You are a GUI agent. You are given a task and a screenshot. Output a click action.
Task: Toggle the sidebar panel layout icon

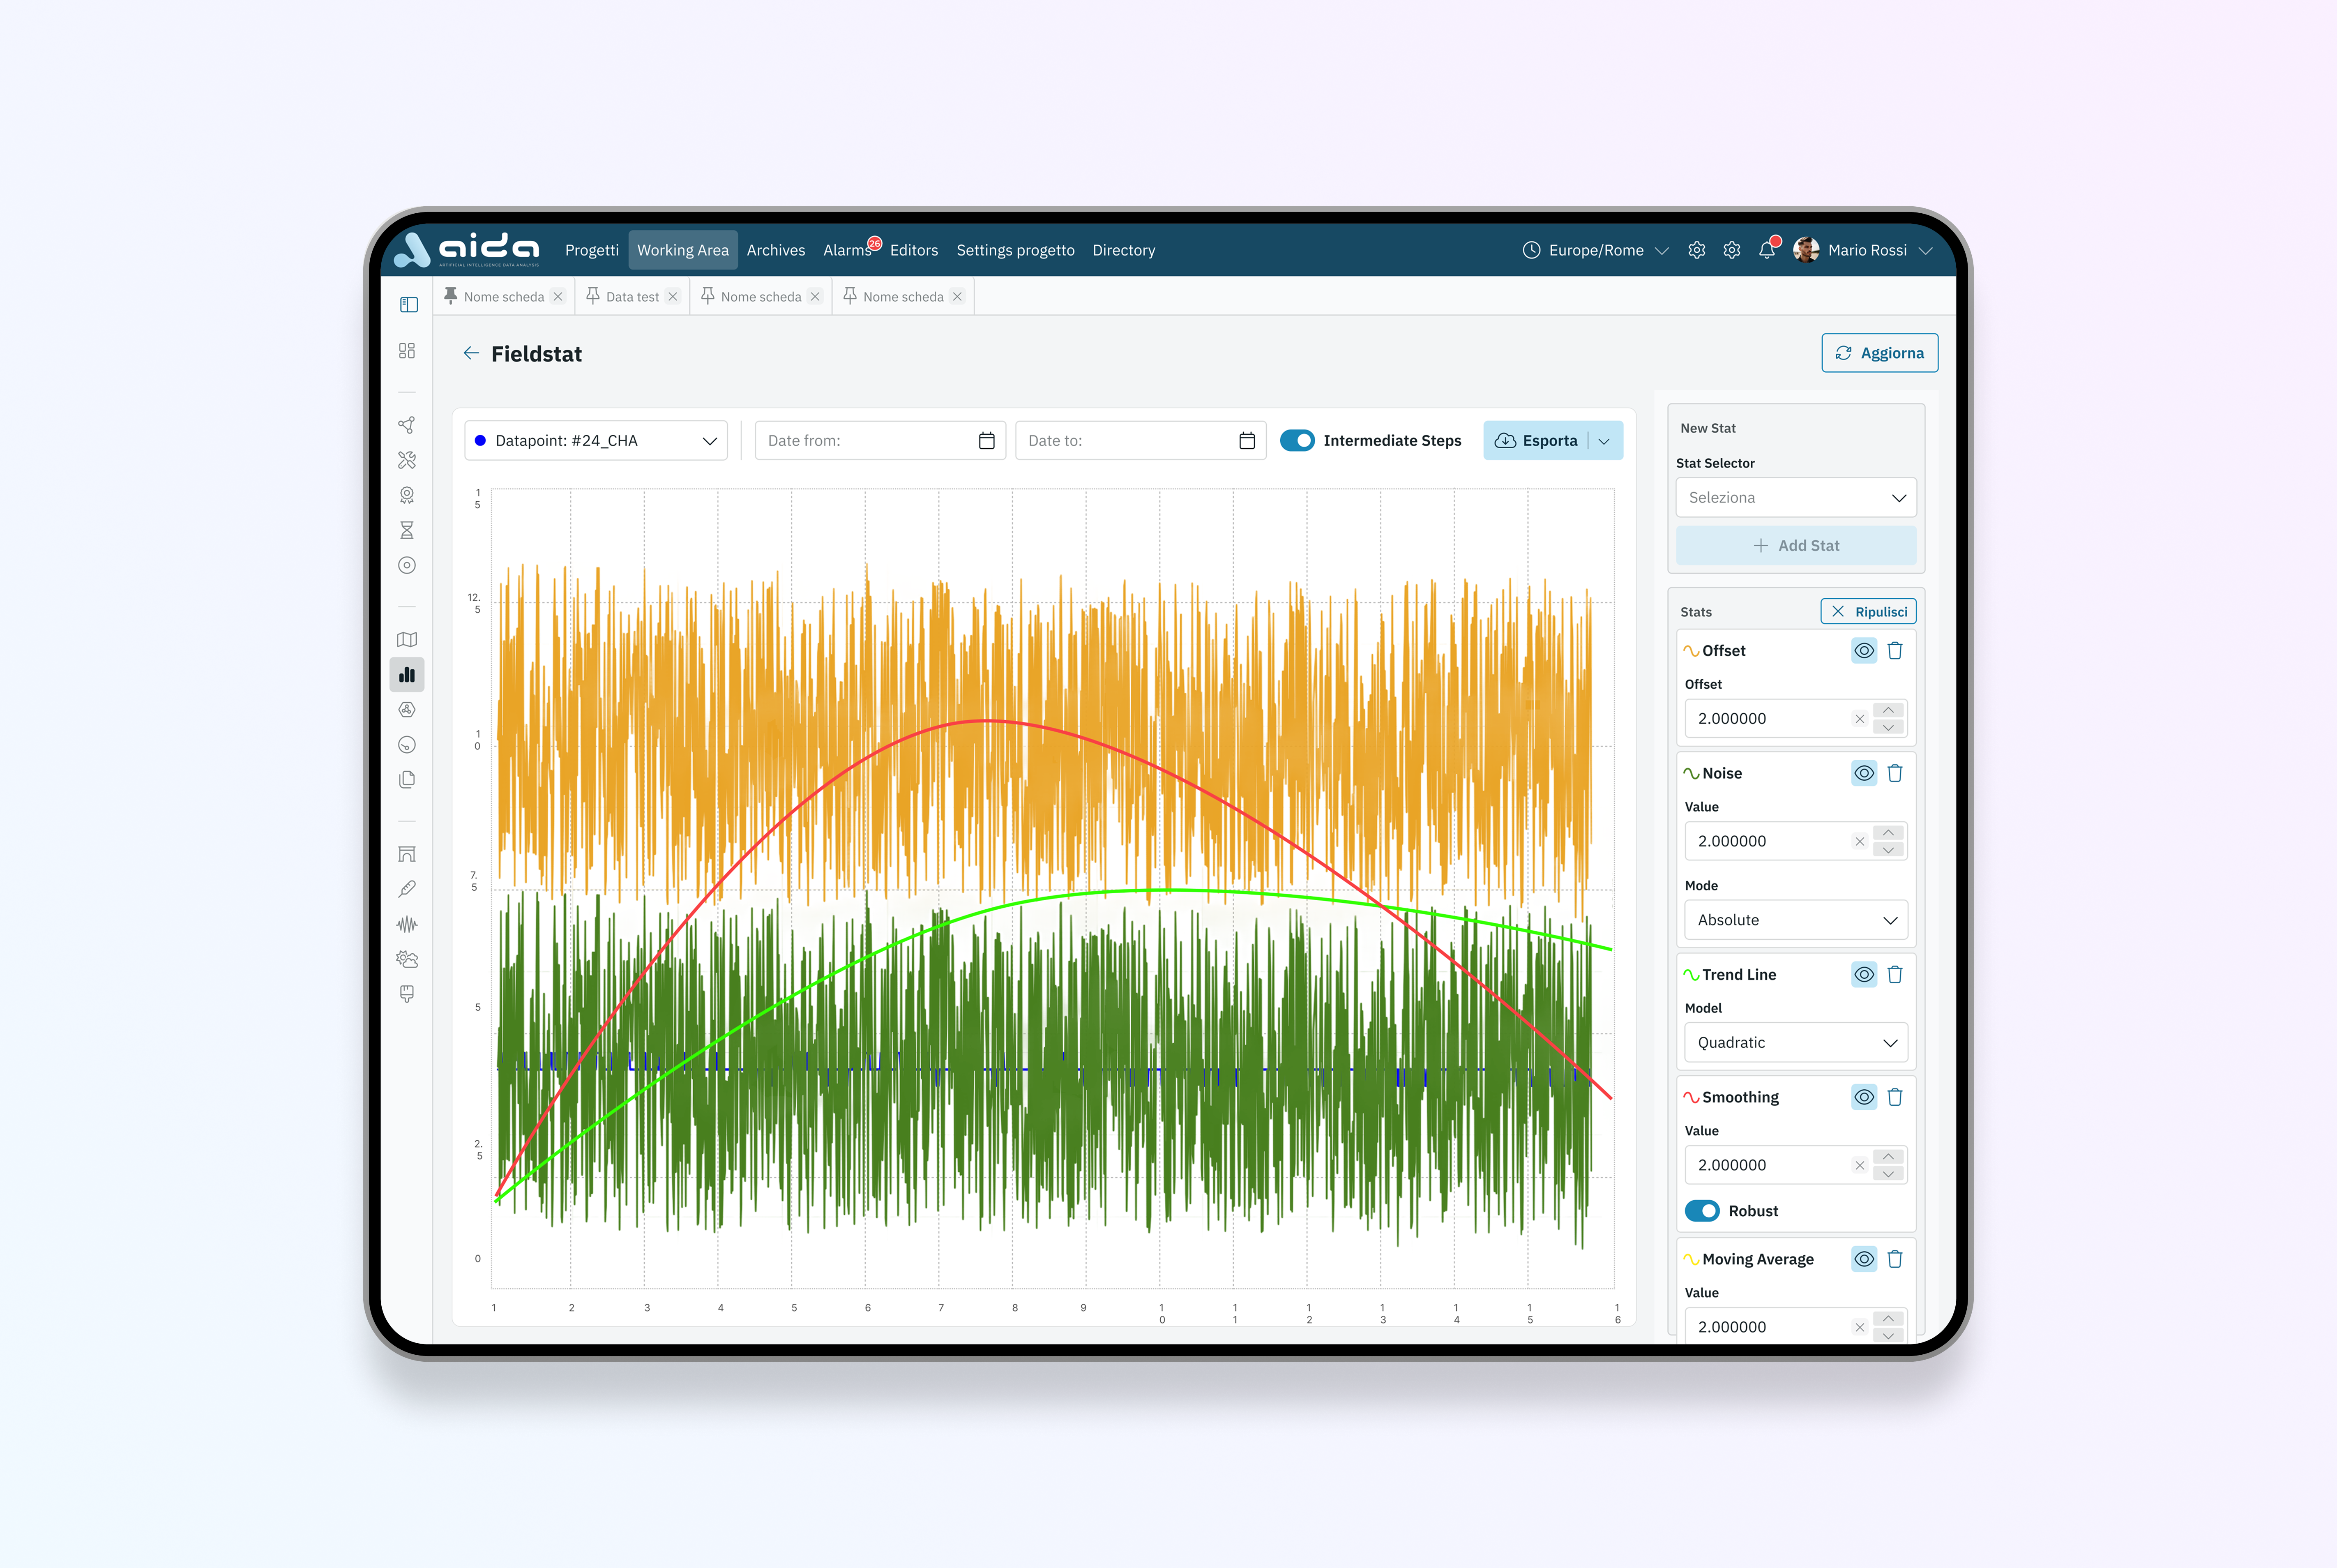click(408, 305)
